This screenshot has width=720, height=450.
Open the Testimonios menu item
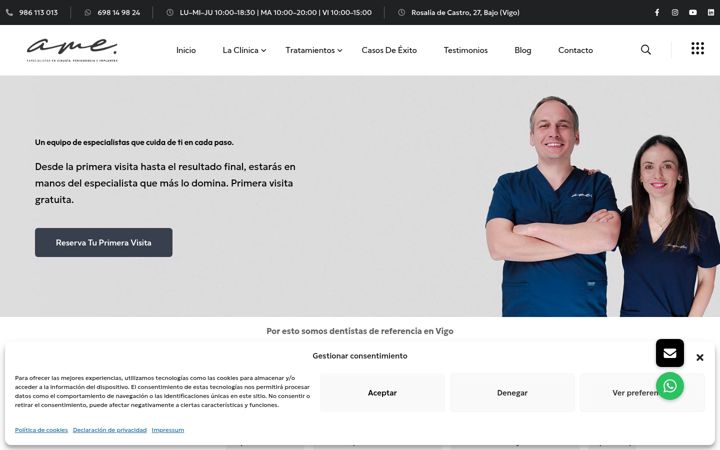[x=466, y=50]
